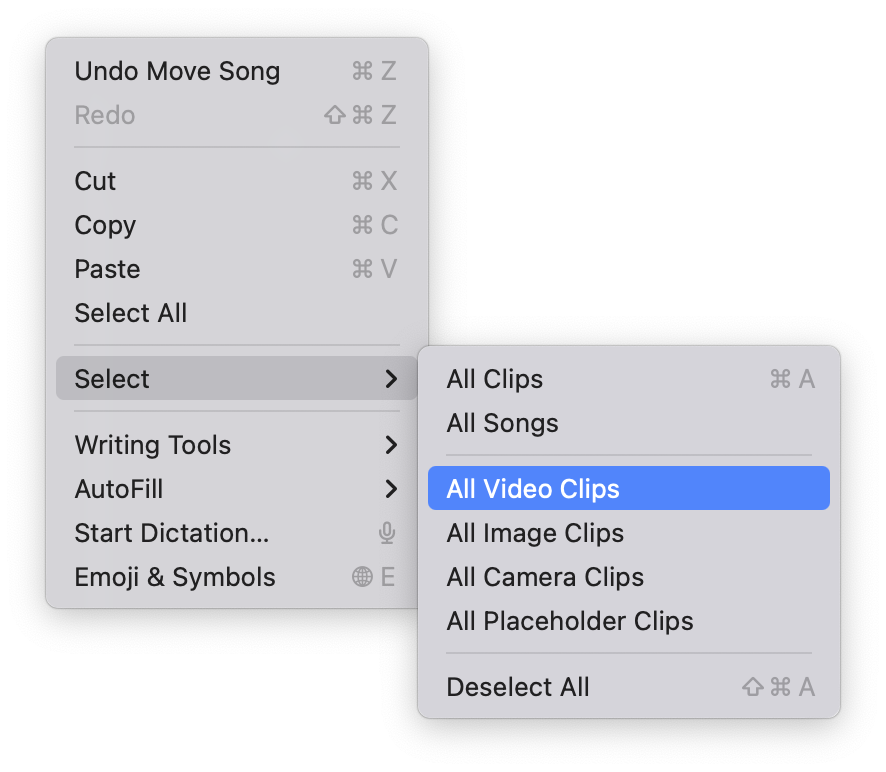Viewport: 886px width, 772px height.
Task: Choose Cut from the menu
Action: (95, 181)
